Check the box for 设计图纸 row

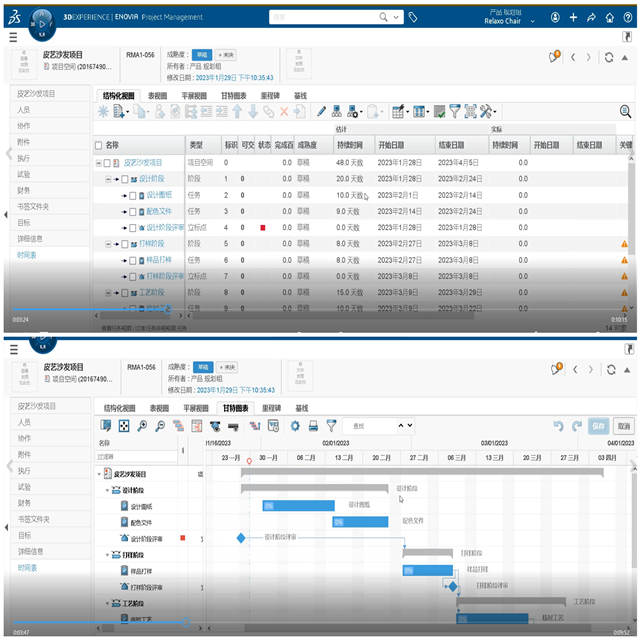point(132,196)
